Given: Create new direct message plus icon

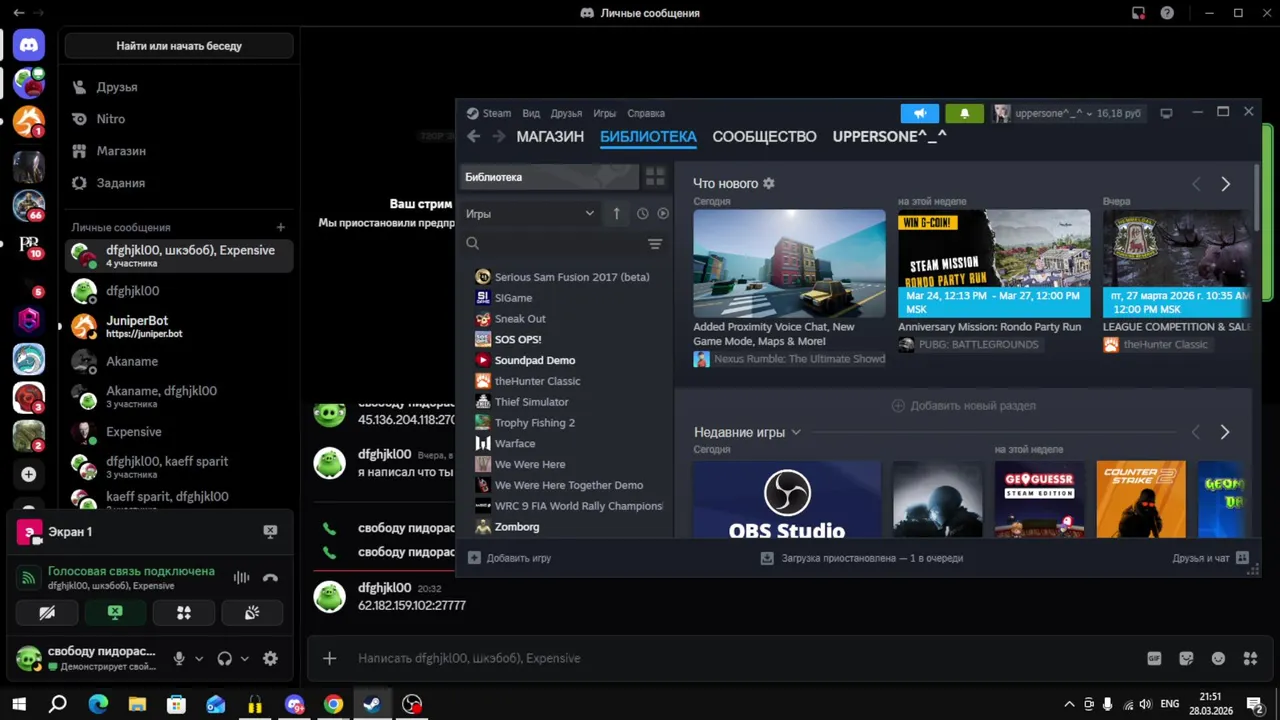Looking at the screenshot, I should (x=281, y=228).
